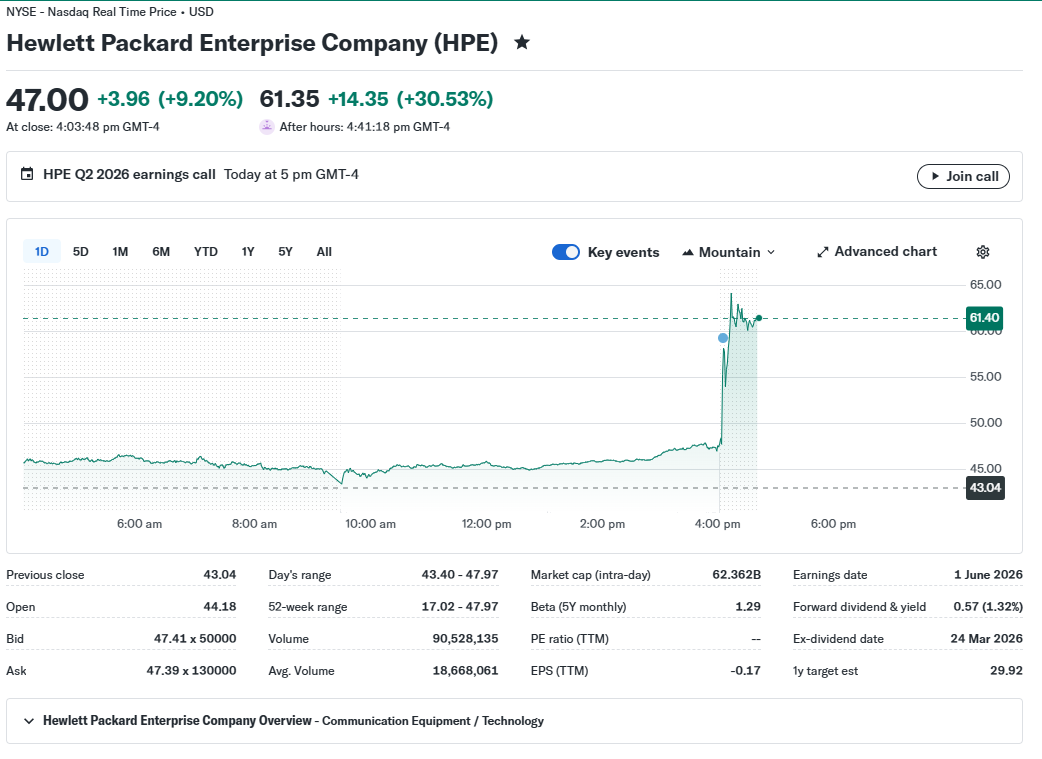This screenshot has height=759, width=1042.
Task: Click the 43.04 previous close marker
Action: pos(985,488)
